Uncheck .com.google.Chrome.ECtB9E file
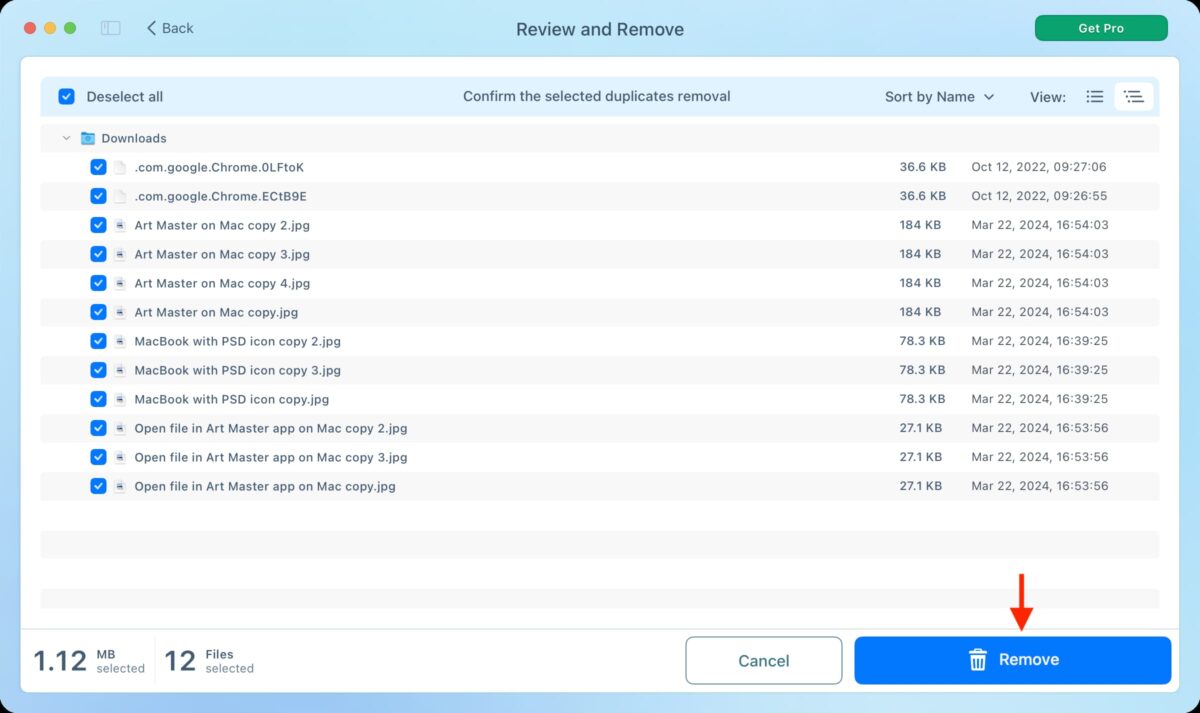This screenshot has height=713, width=1200. point(98,197)
